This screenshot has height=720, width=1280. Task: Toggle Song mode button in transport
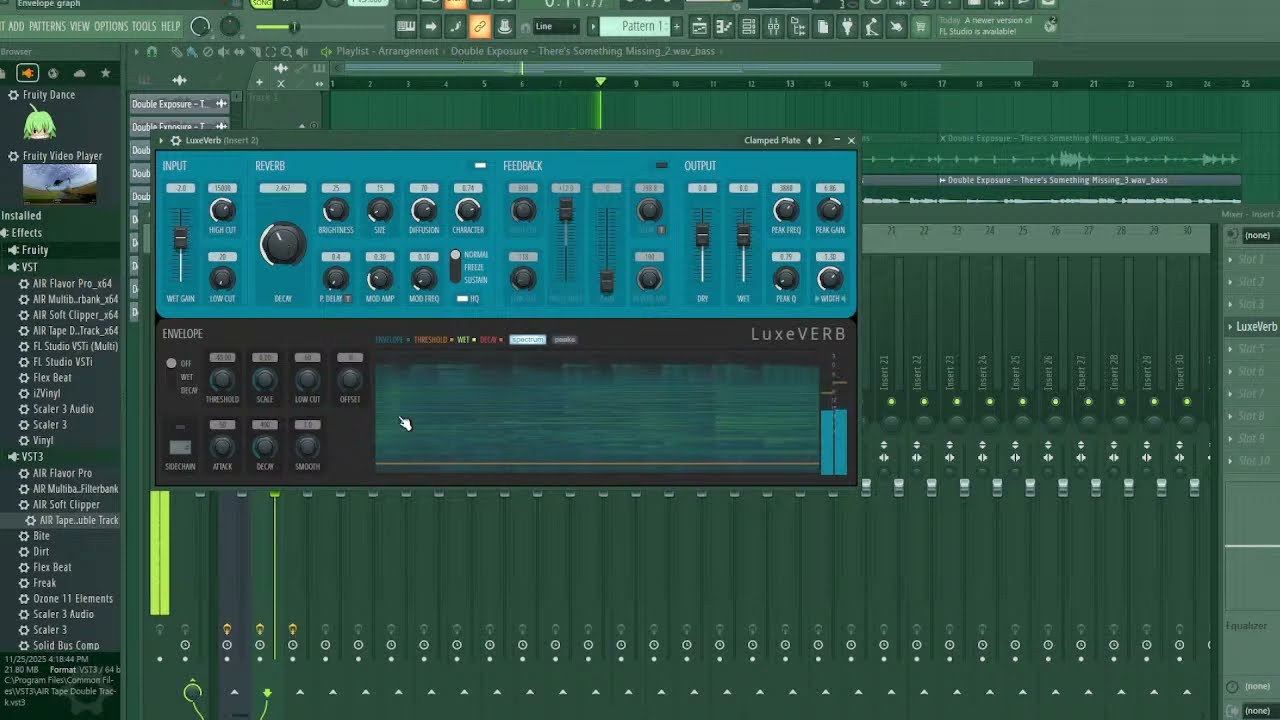click(x=262, y=4)
